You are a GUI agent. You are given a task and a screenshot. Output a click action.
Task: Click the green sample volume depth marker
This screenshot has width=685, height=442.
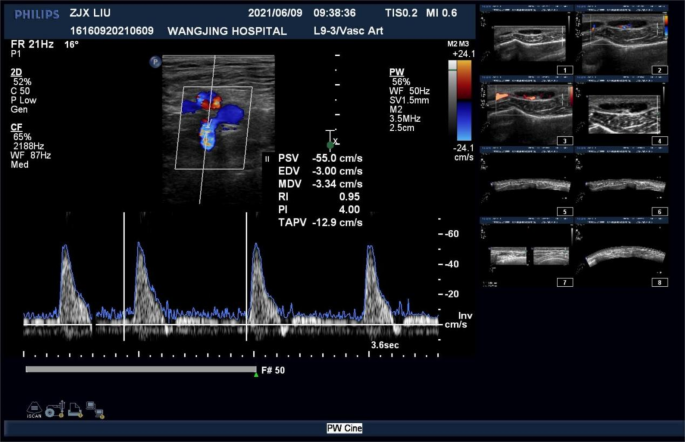pyautogui.click(x=330, y=146)
